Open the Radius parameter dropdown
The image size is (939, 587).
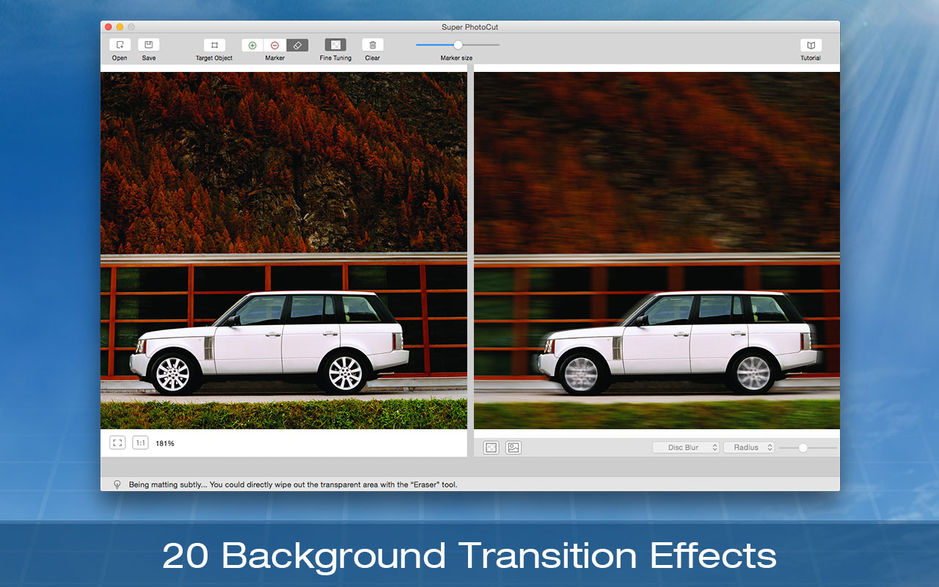[x=748, y=447]
